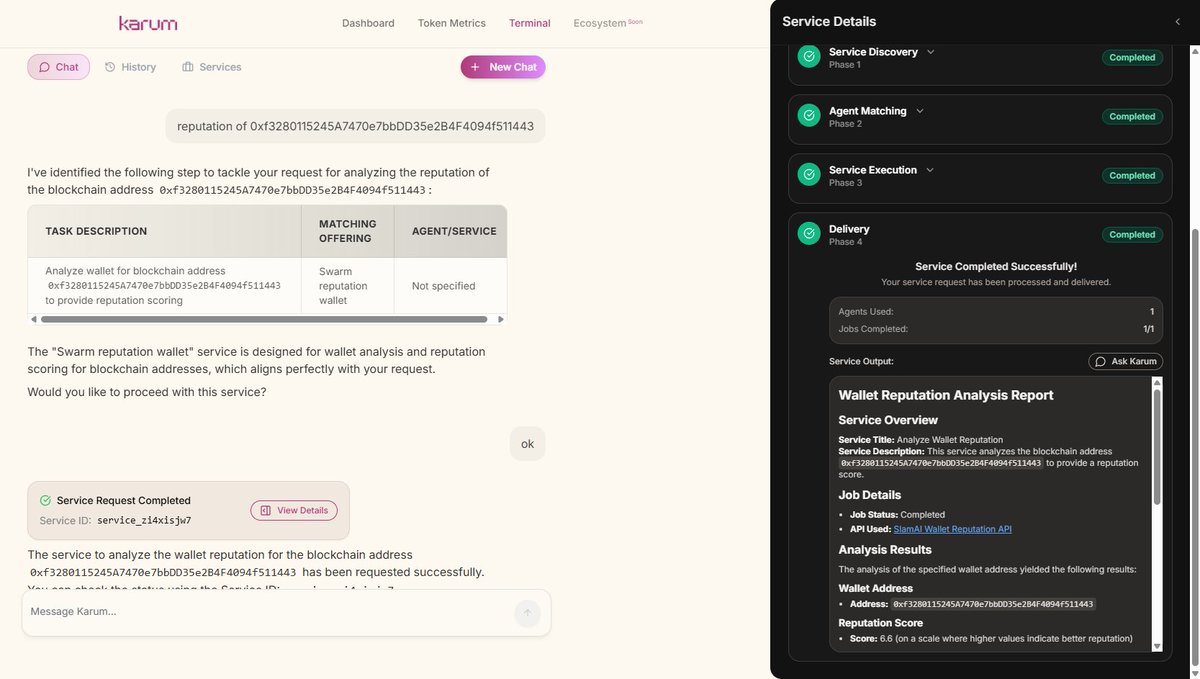Click the Service Execution Completed badge
Viewport: 1200px width, 679px height.
coord(1131,175)
